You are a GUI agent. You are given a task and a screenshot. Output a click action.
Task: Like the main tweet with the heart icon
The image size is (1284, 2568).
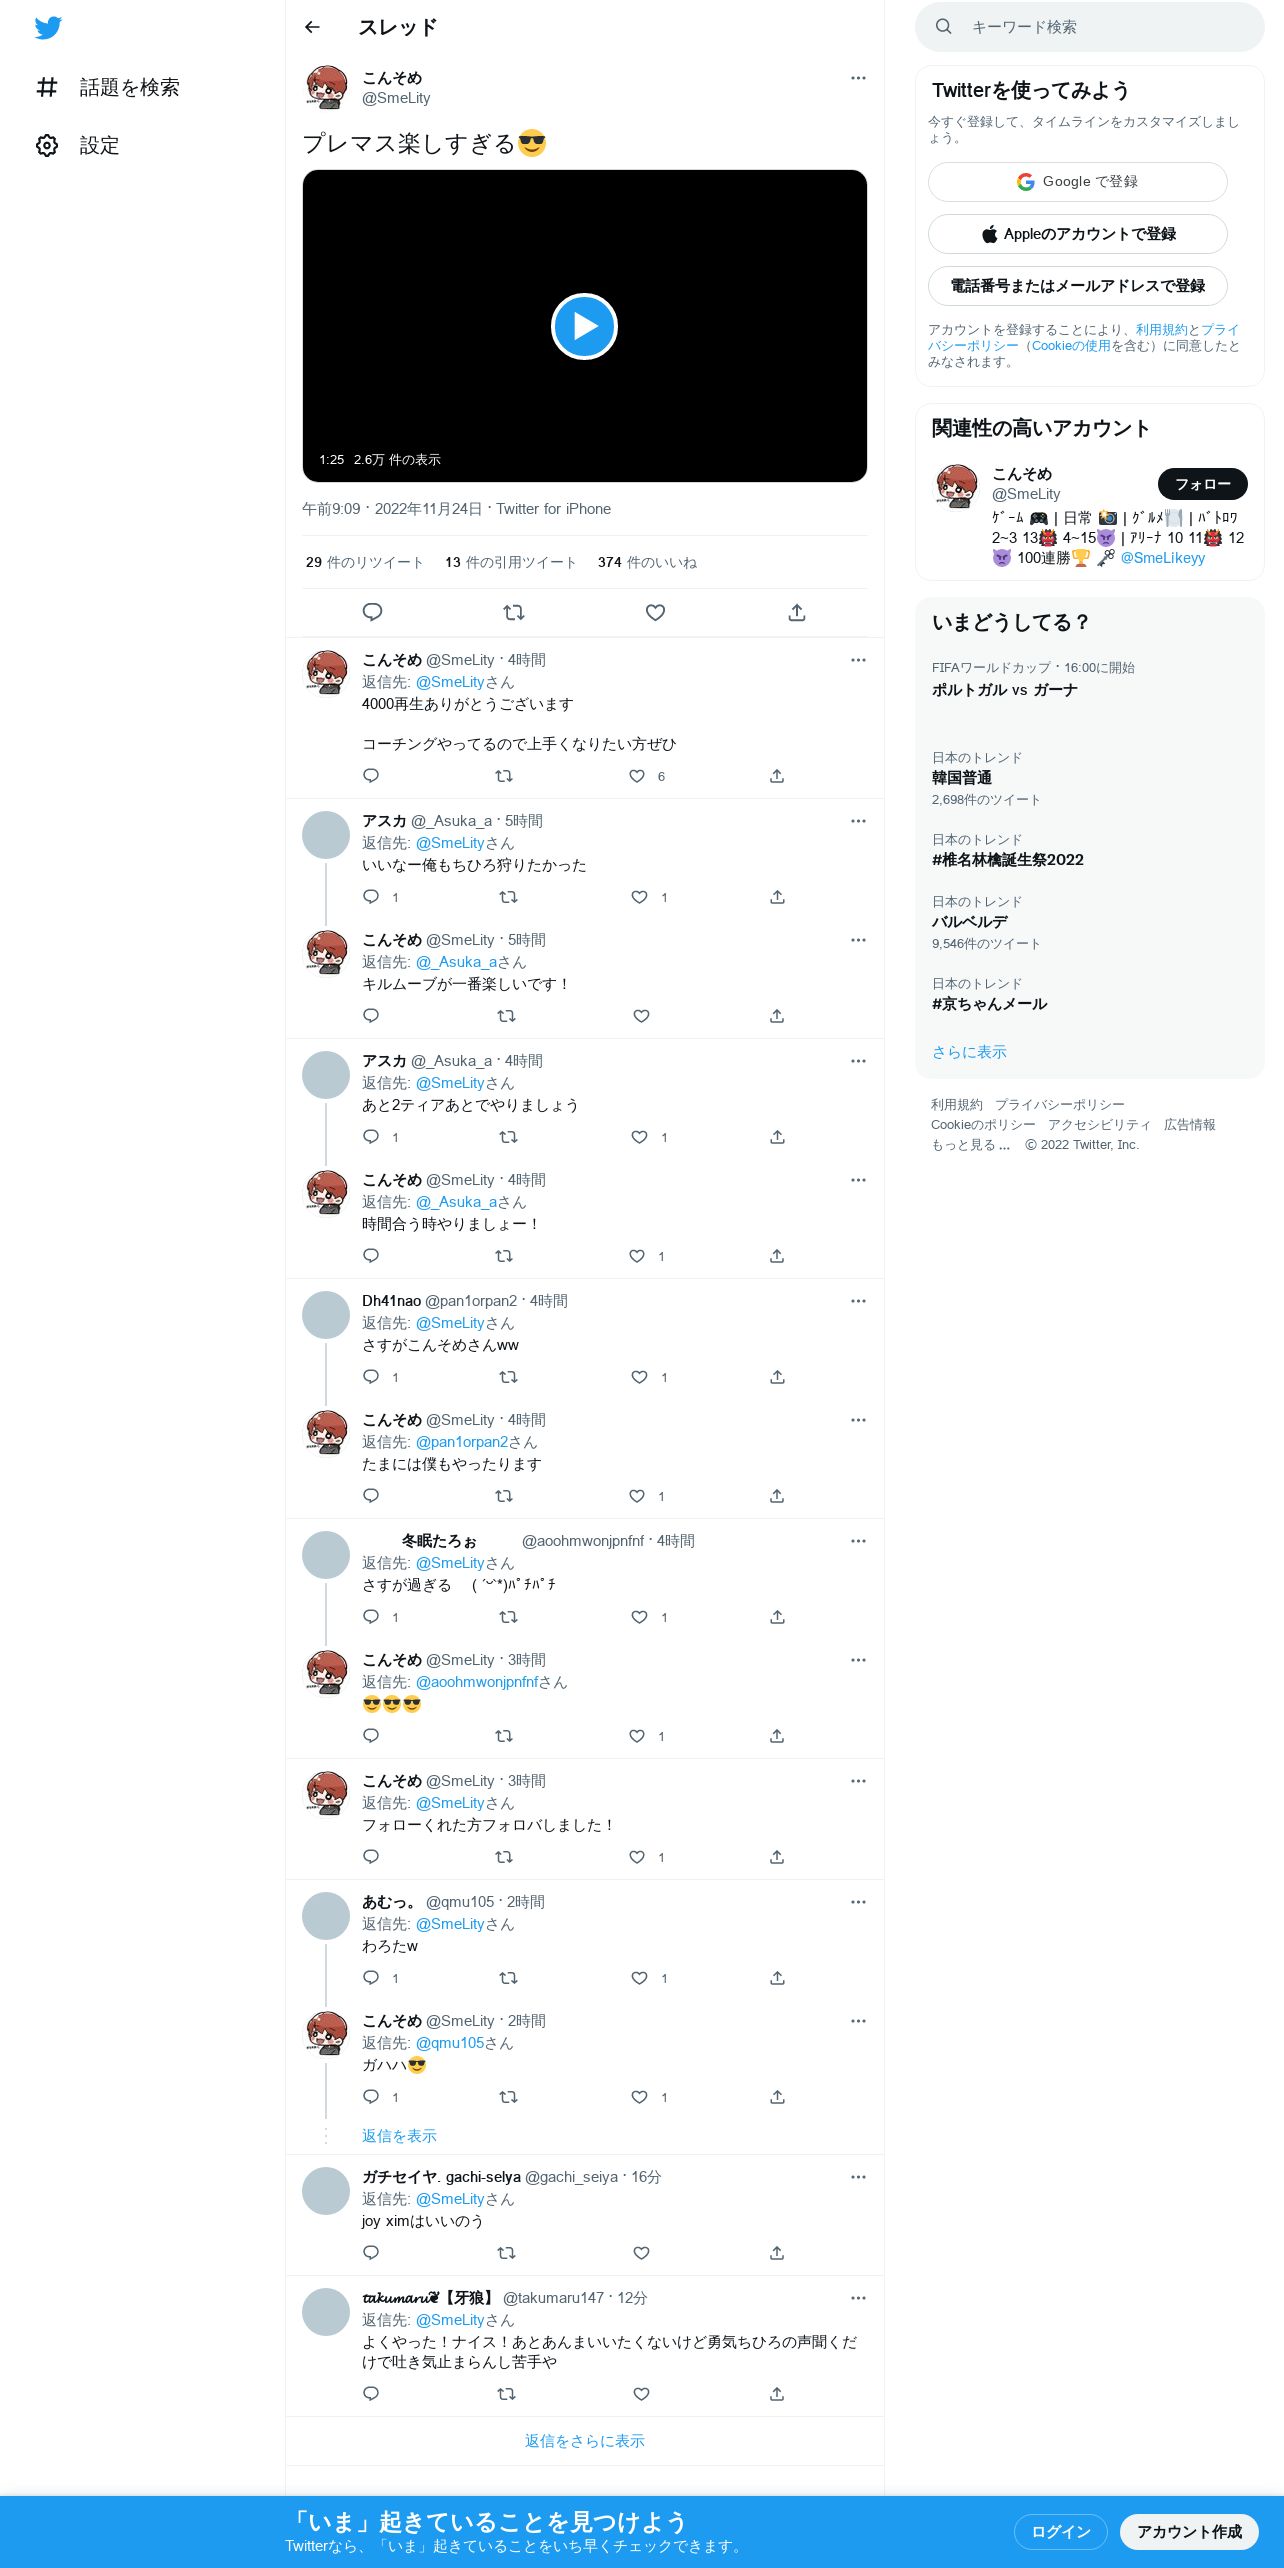655,612
